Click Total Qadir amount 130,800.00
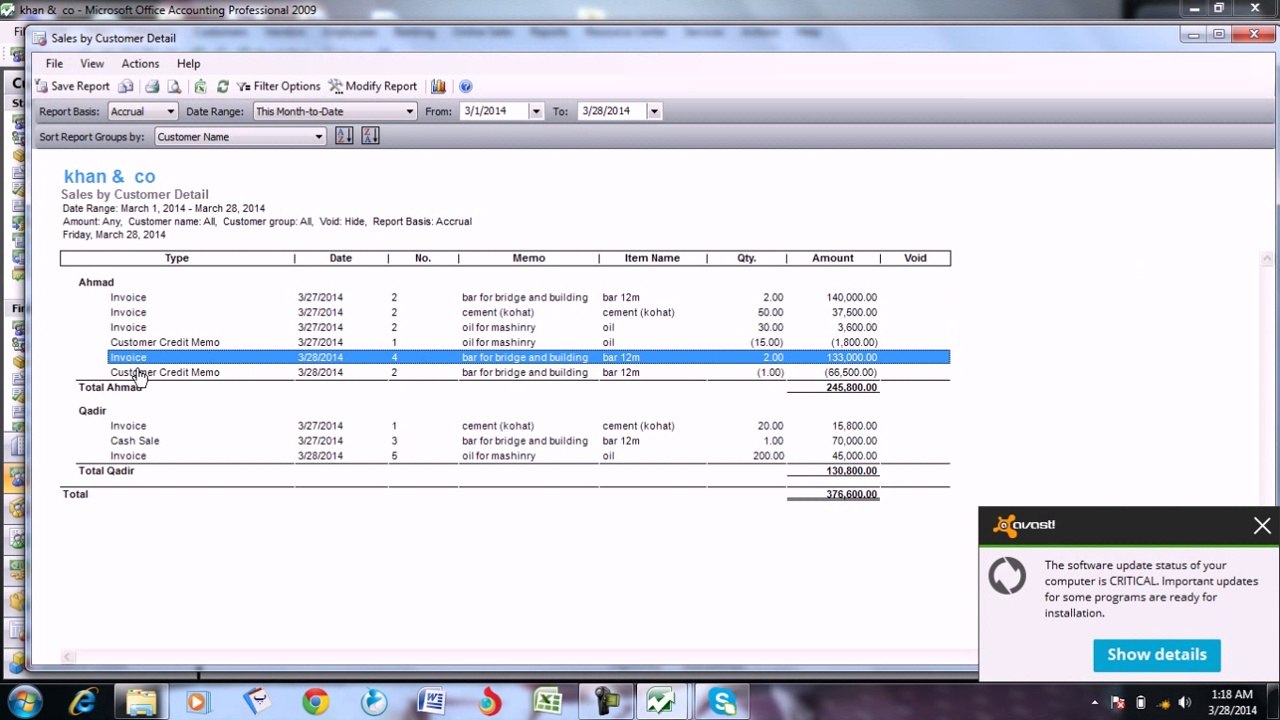Image resolution: width=1280 pixels, height=720 pixels. coord(852,471)
